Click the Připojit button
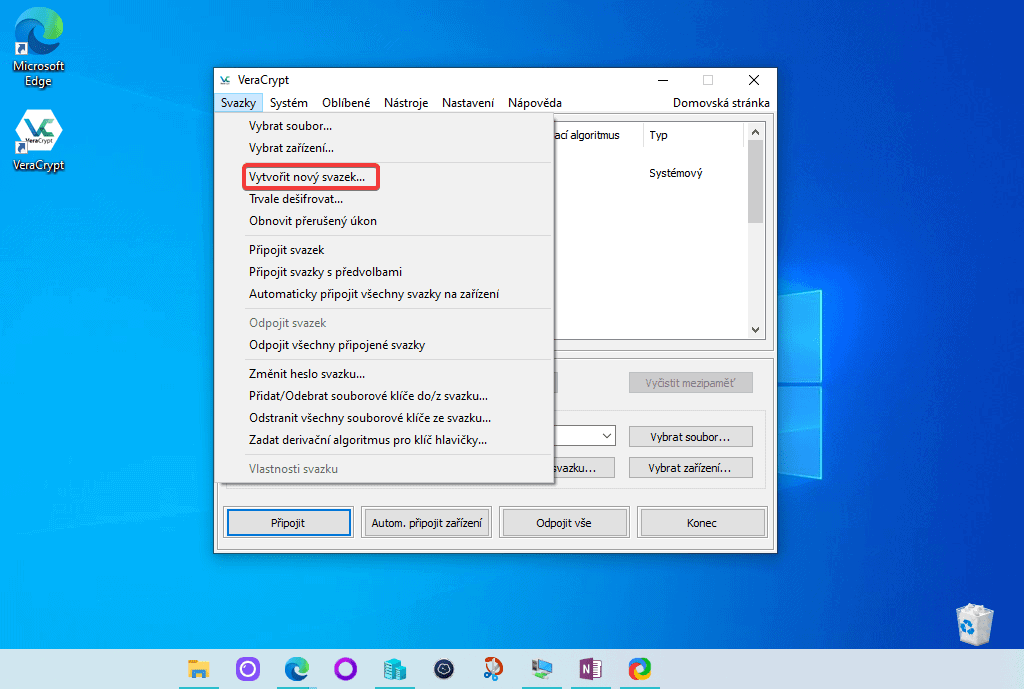 pyautogui.click(x=288, y=523)
